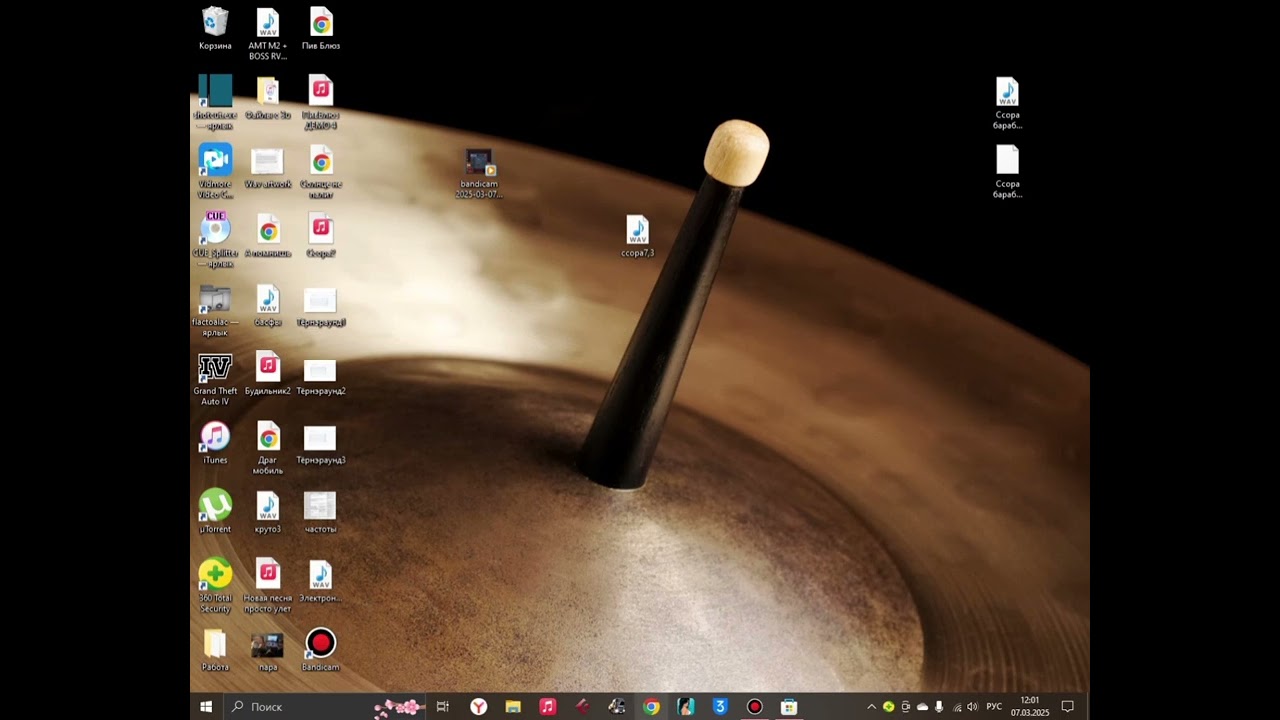The width and height of the screenshot is (1280, 720).
Task: Open Task View from the taskbar
Action: coord(443,707)
